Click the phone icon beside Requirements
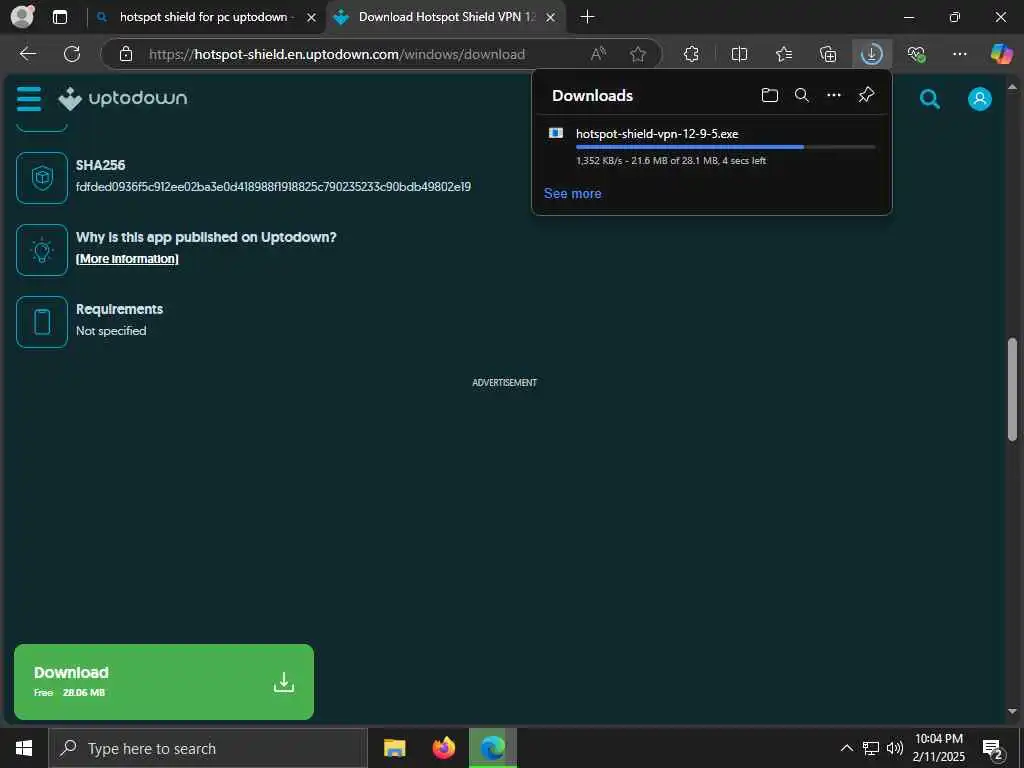 [42, 321]
